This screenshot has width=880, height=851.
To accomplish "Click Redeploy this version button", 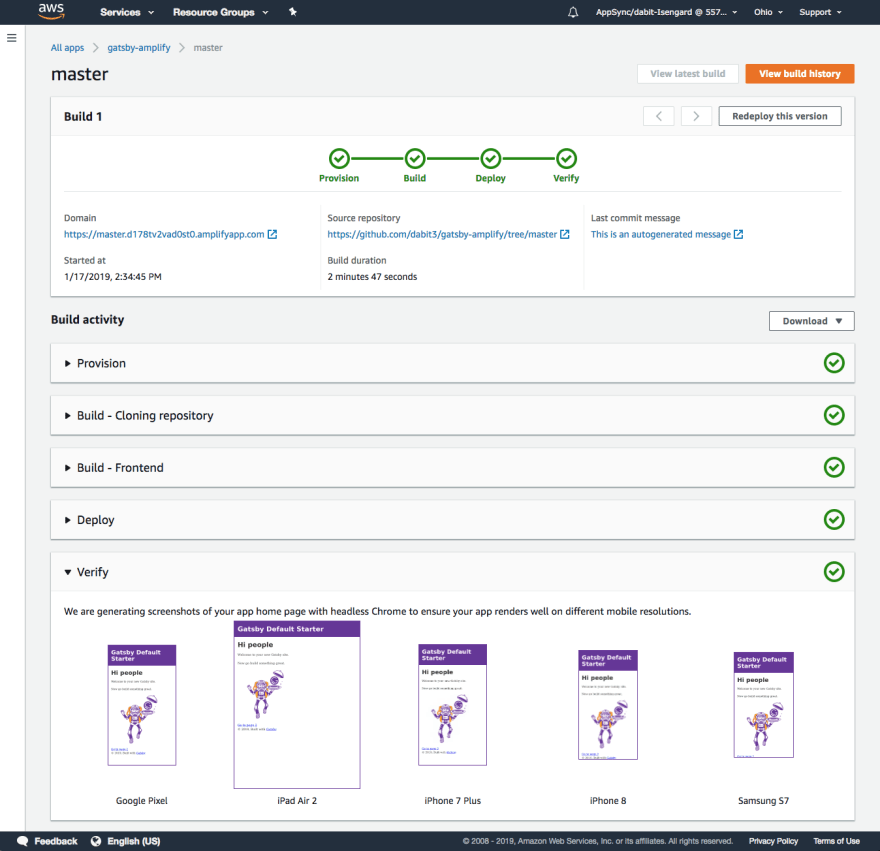I will pyautogui.click(x=780, y=116).
